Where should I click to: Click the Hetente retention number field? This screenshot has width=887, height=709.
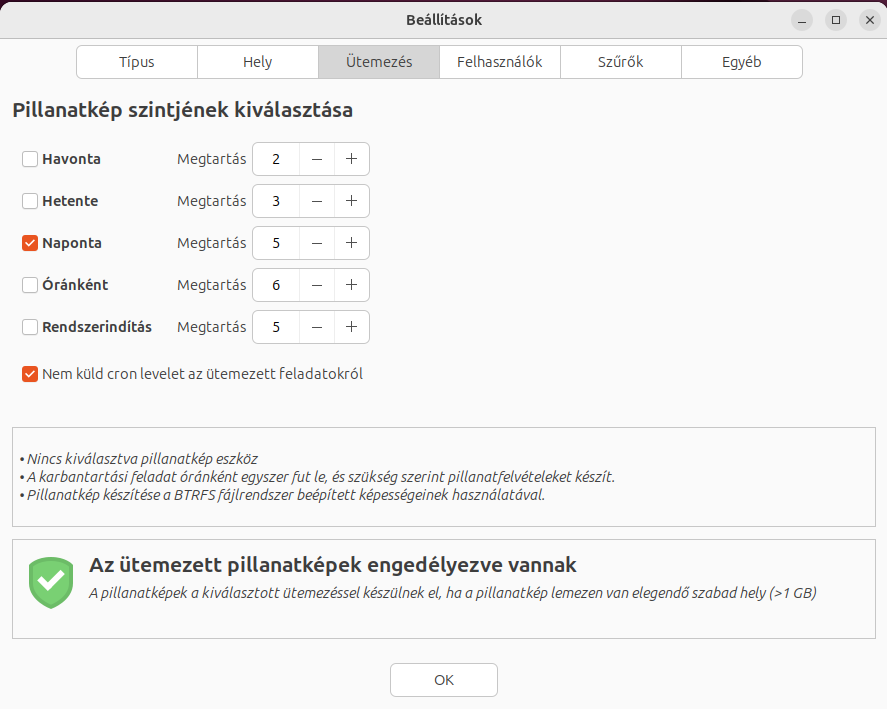[x=276, y=201]
